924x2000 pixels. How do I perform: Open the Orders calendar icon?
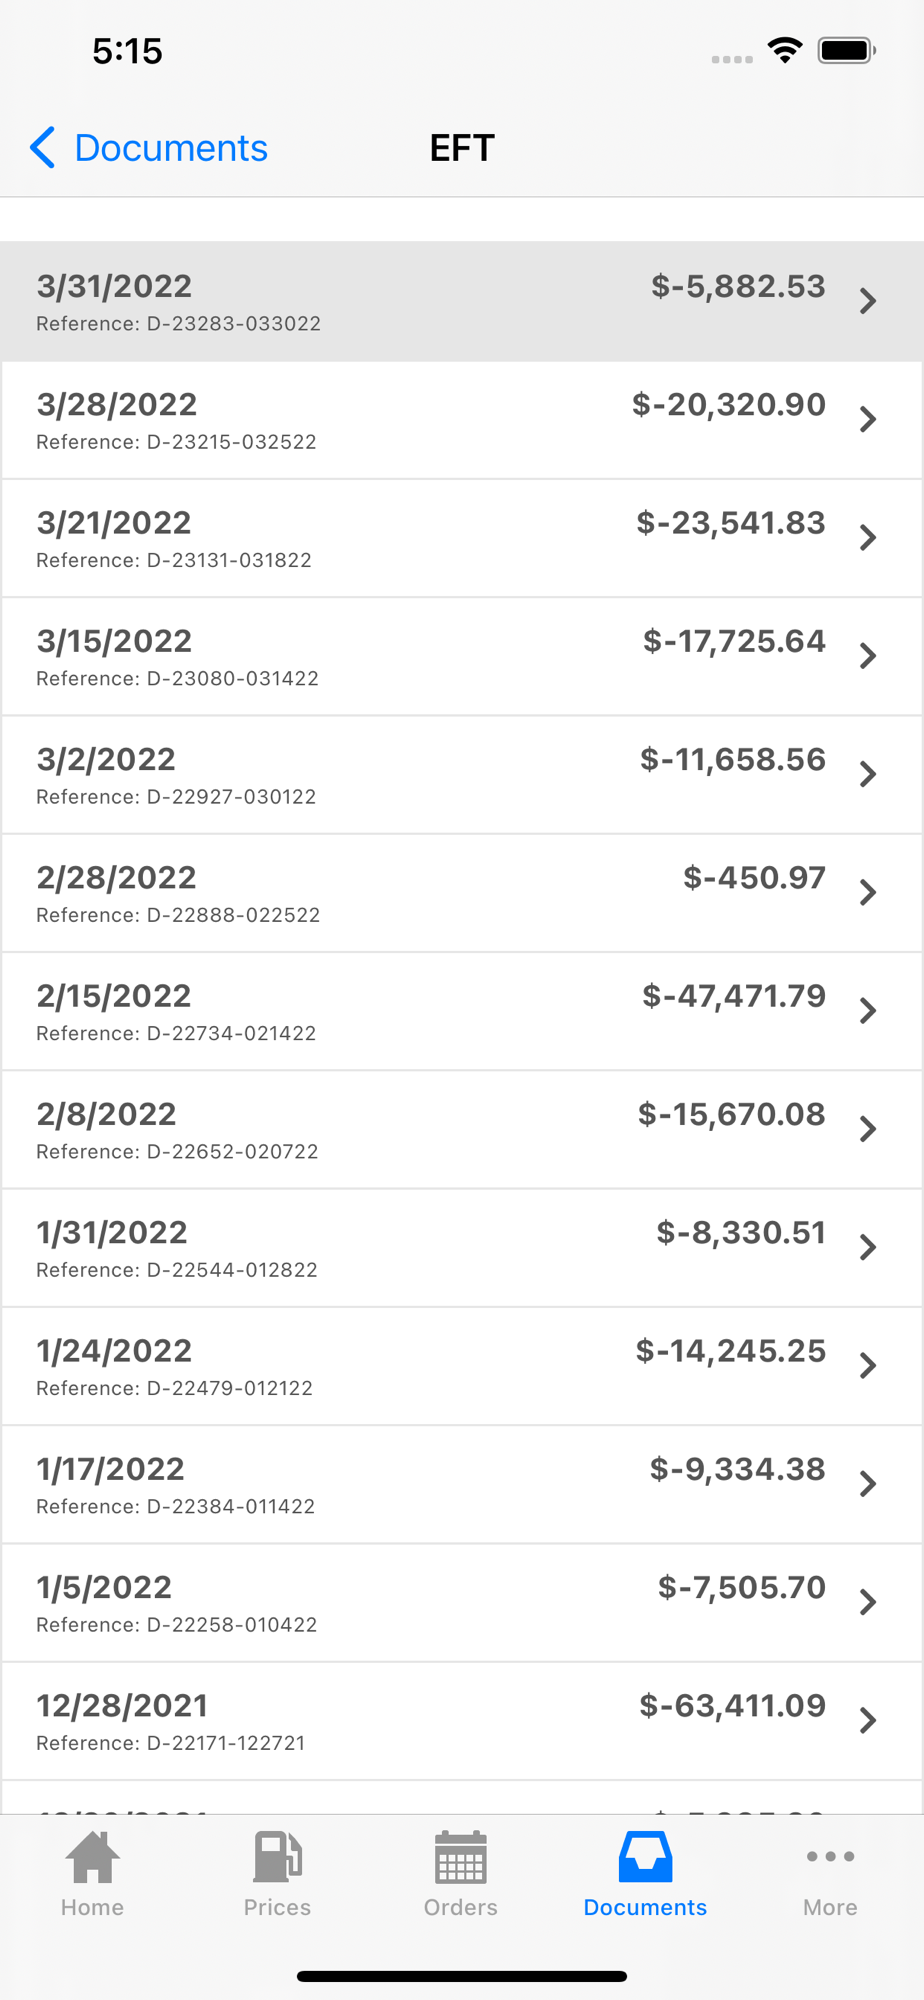460,1858
